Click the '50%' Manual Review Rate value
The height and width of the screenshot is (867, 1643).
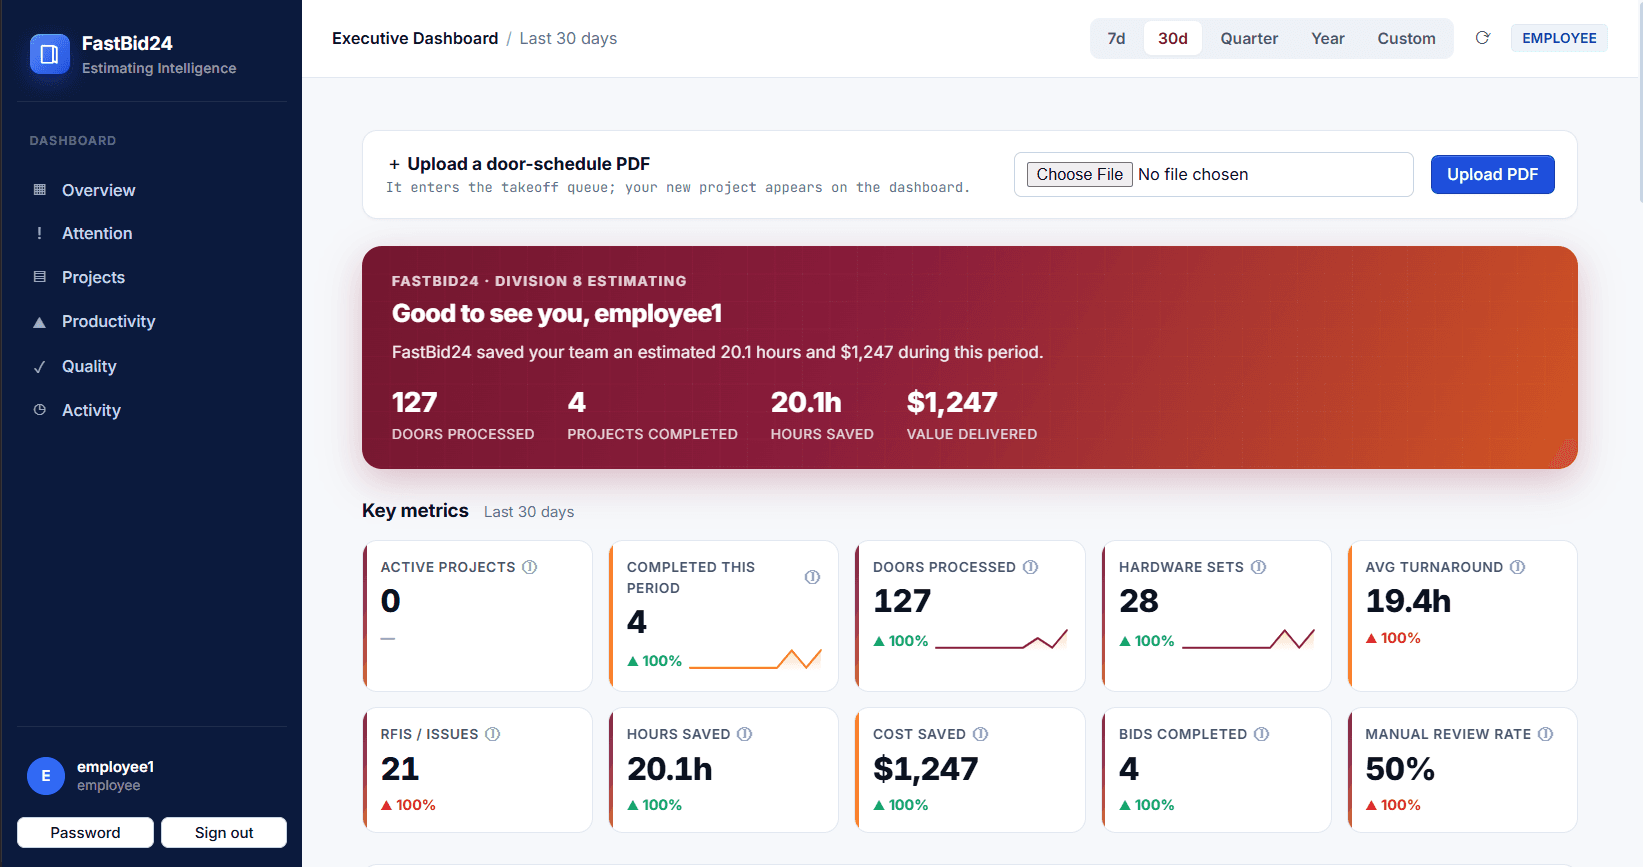(1400, 768)
